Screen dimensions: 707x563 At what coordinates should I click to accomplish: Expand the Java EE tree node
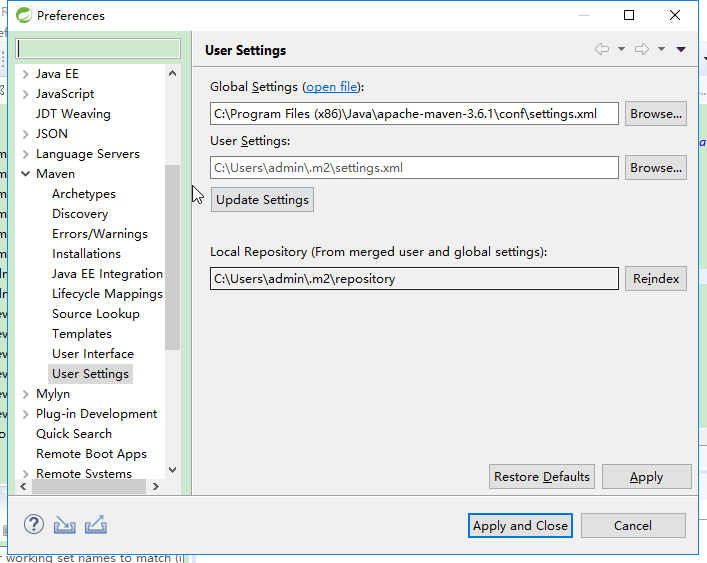(26, 74)
